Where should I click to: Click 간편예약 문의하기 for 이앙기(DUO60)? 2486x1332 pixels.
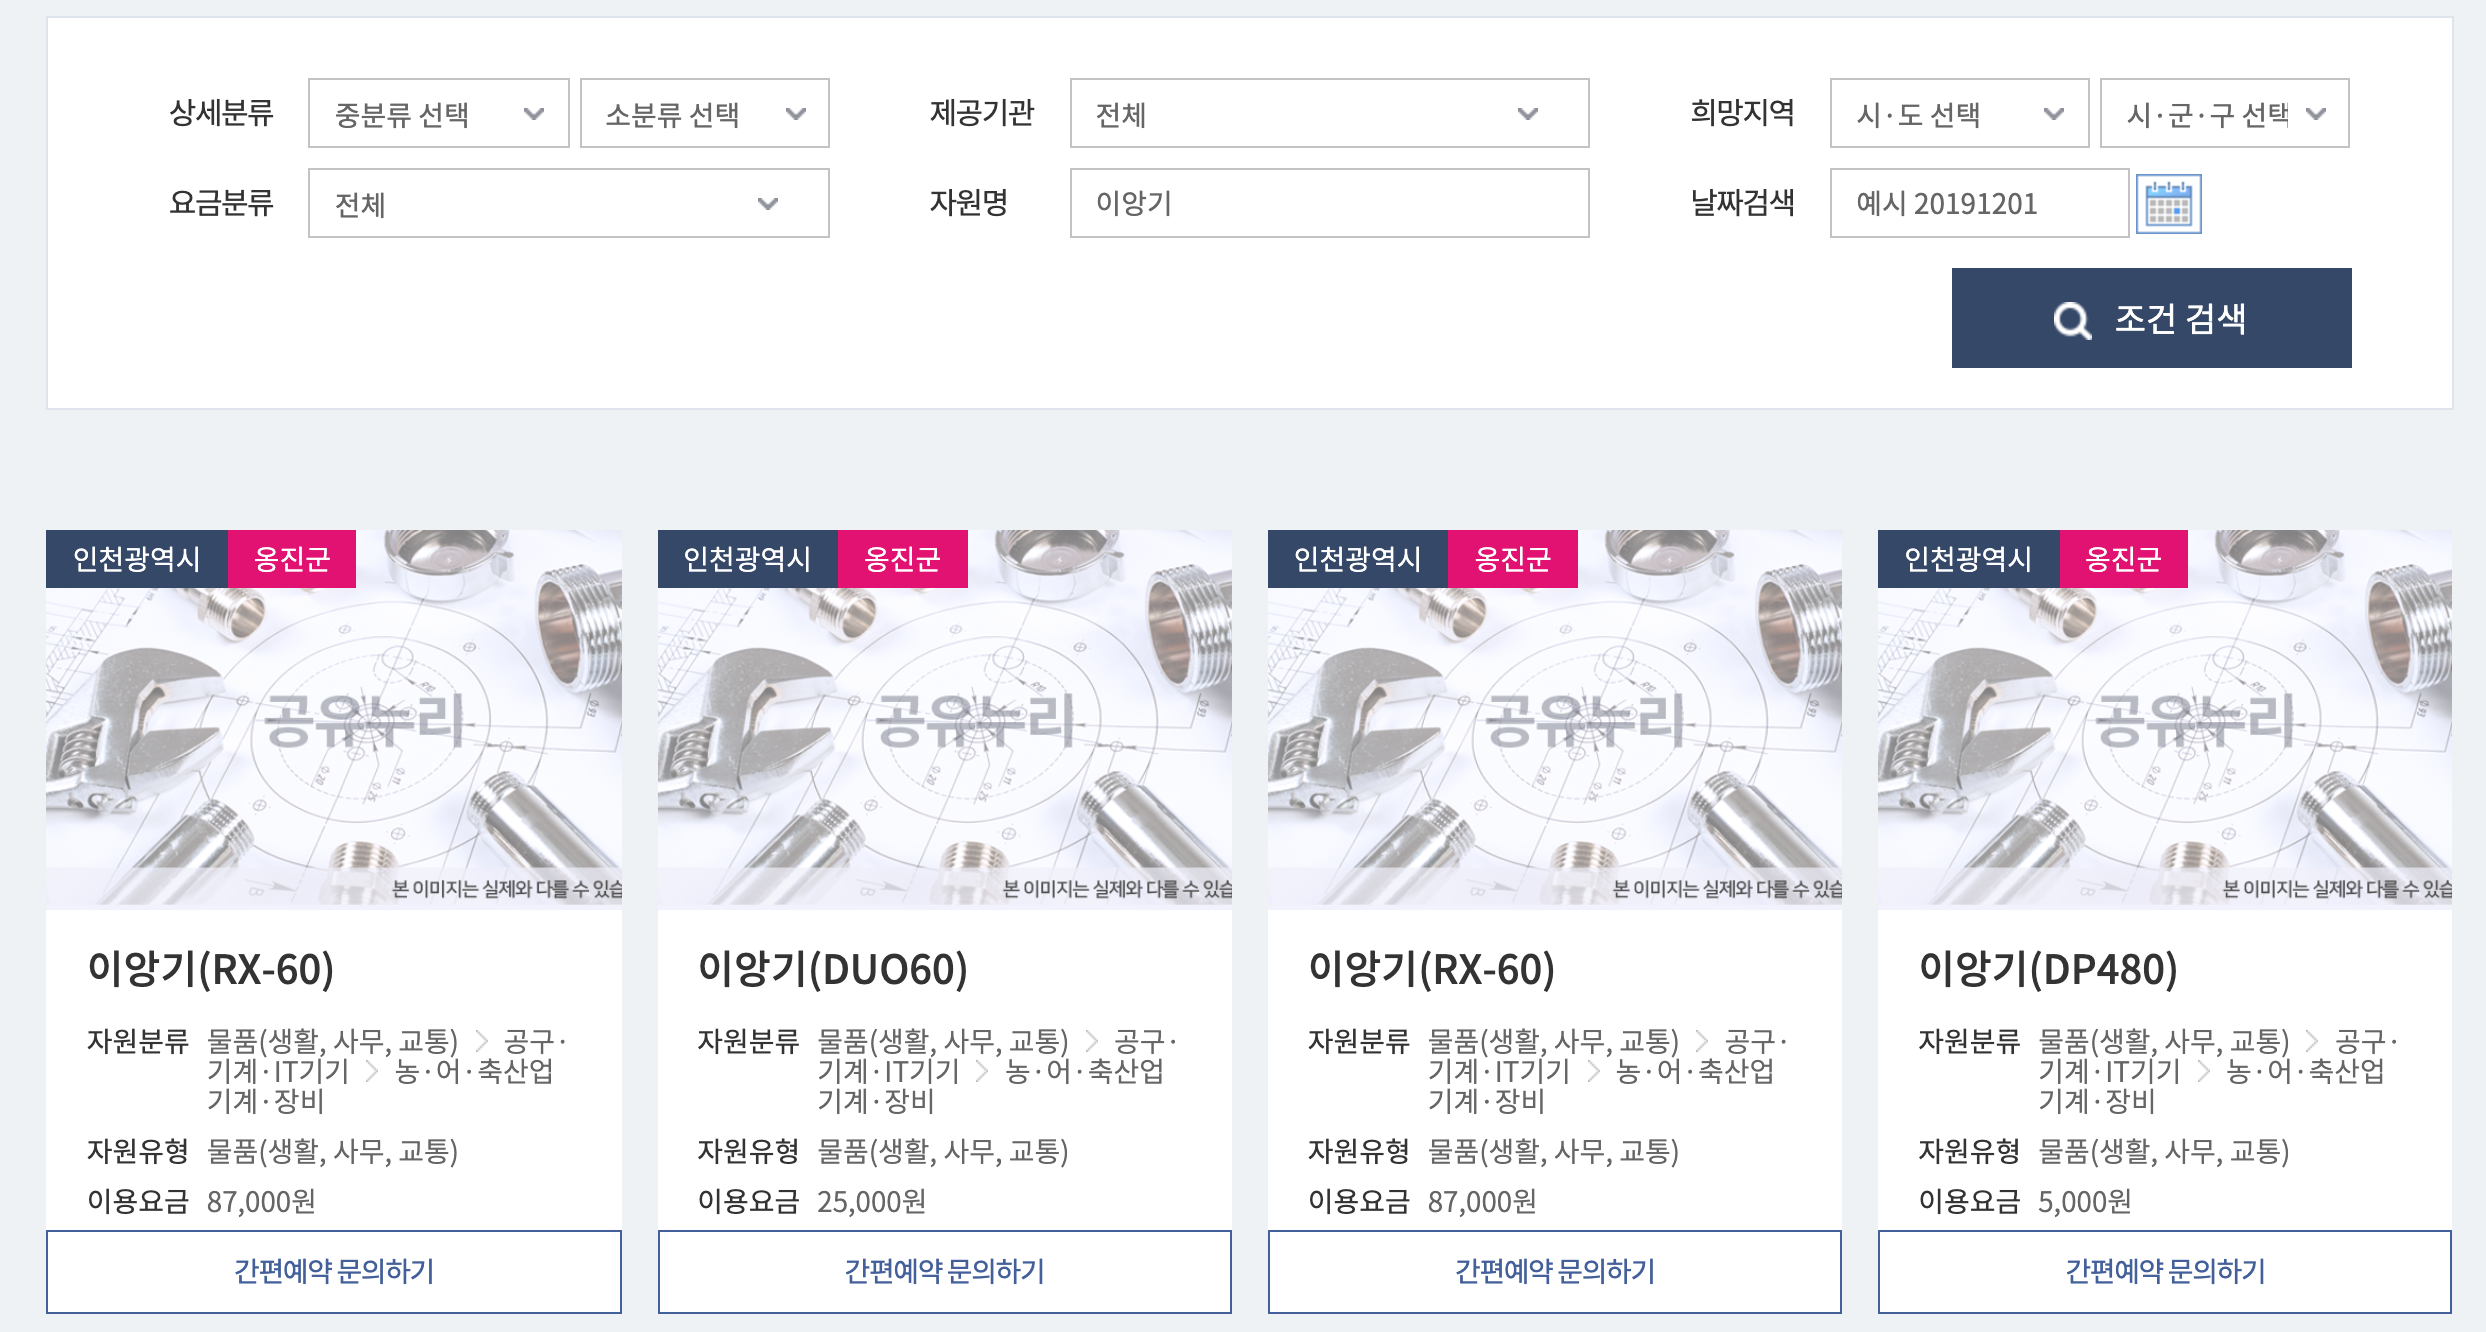(945, 1271)
